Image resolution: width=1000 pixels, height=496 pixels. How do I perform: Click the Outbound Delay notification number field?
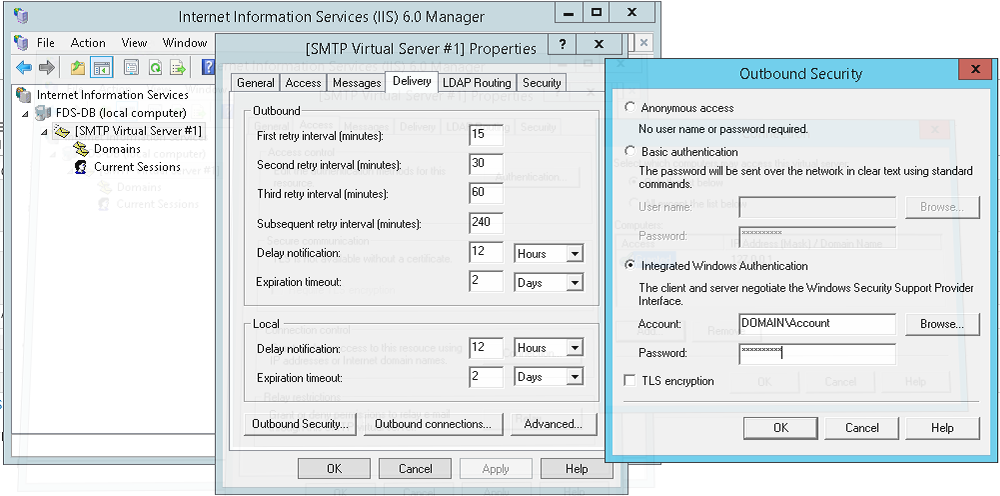point(486,252)
